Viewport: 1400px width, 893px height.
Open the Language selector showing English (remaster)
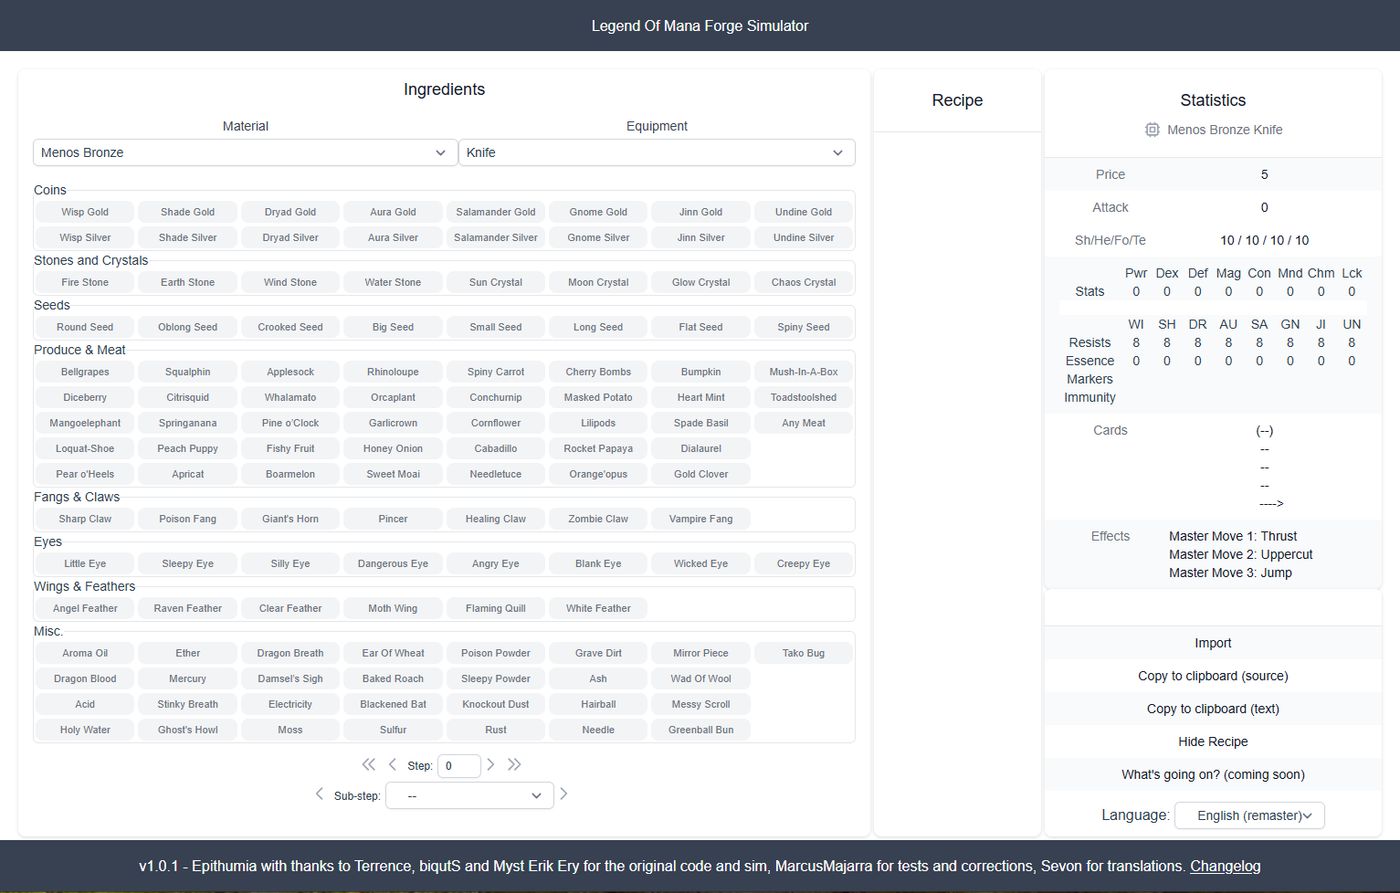click(1249, 815)
